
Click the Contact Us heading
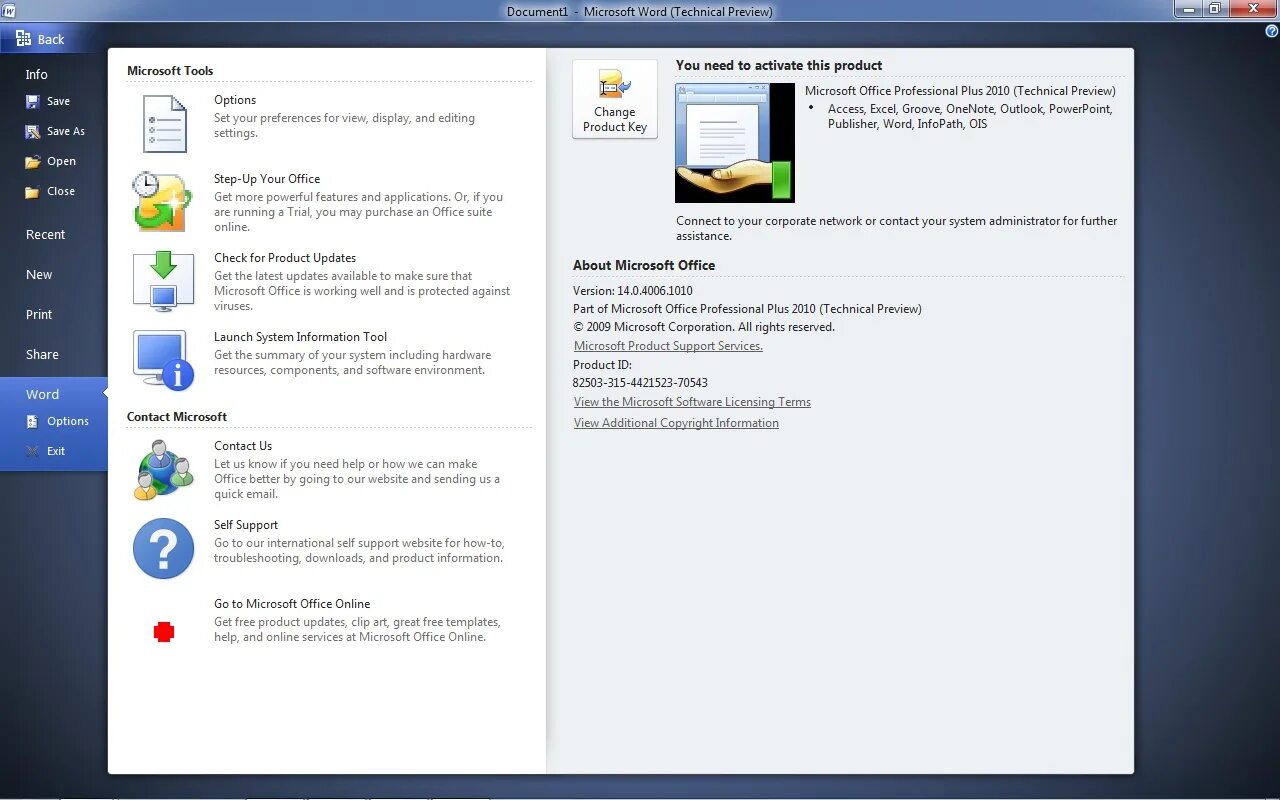pyautogui.click(x=243, y=446)
